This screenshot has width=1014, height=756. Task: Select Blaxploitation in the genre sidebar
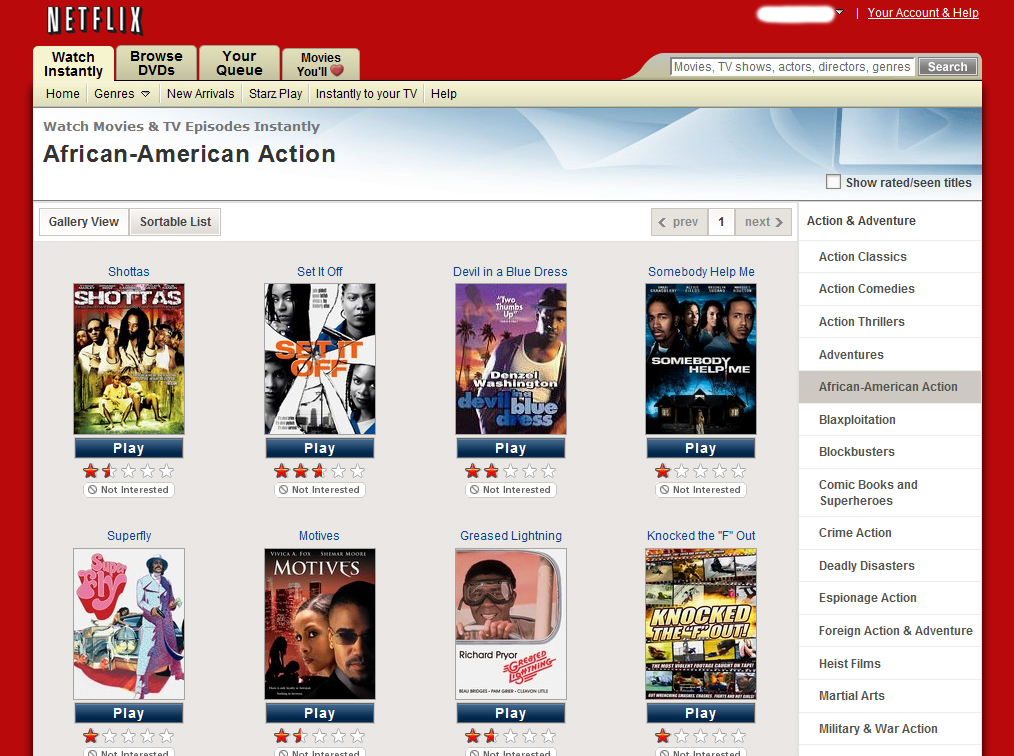coord(857,420)
